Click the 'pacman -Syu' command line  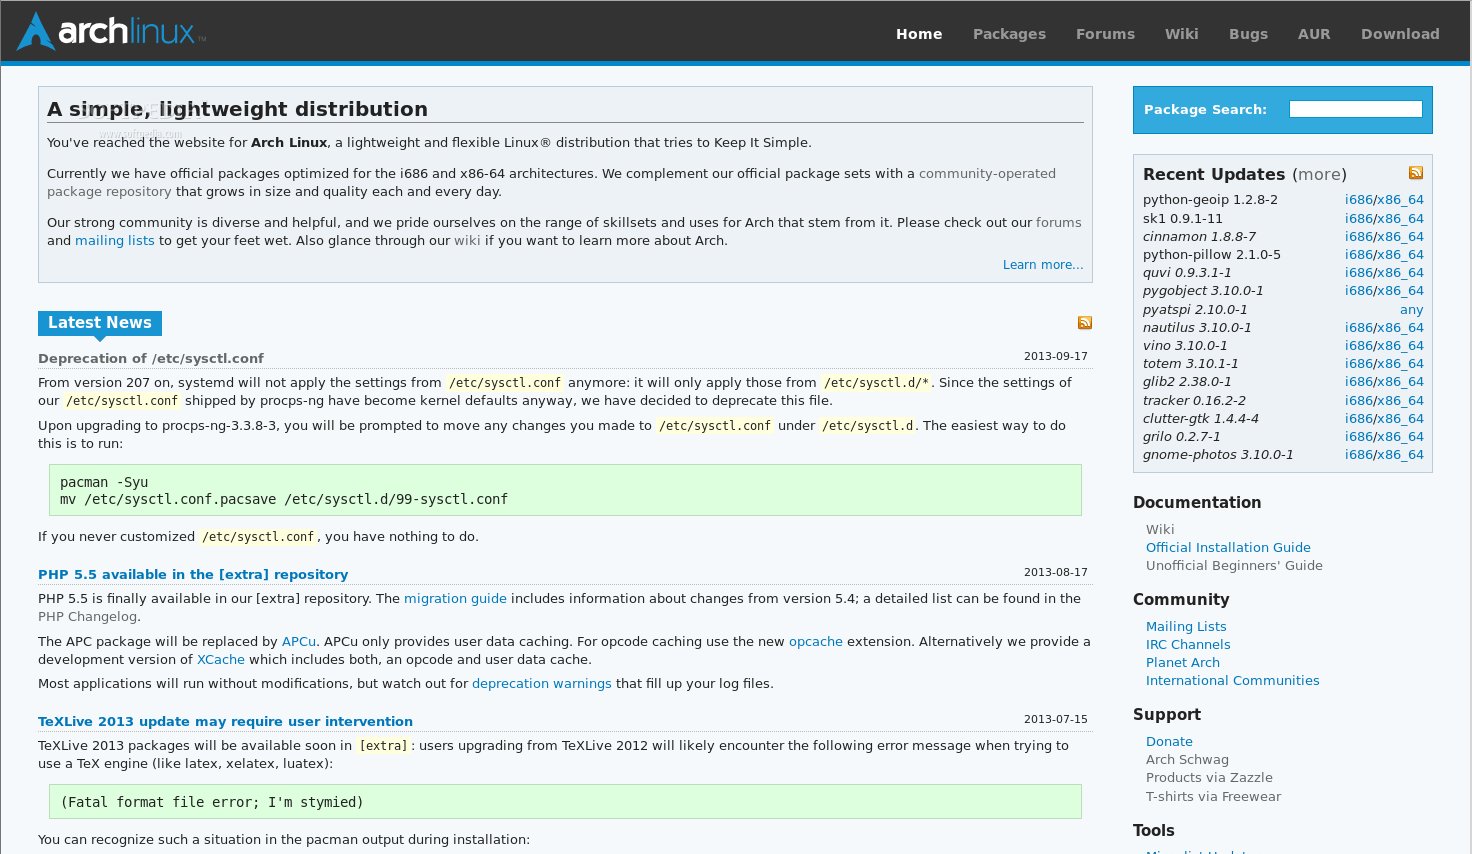[x=104, y=482]
